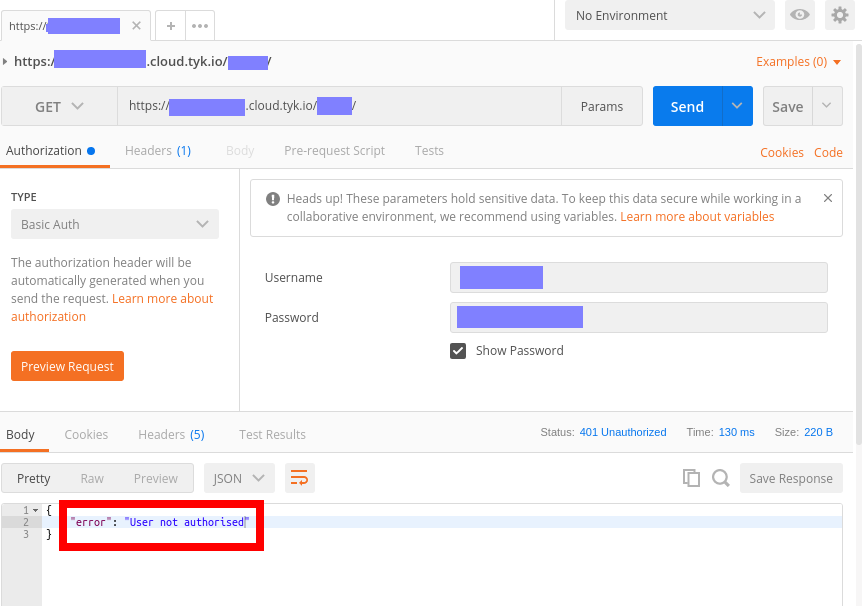Screen dimensions: 862x606
Task: Dismiss the sensitive data warning banner
Action: pyautogui.click(x=828, y=198)
